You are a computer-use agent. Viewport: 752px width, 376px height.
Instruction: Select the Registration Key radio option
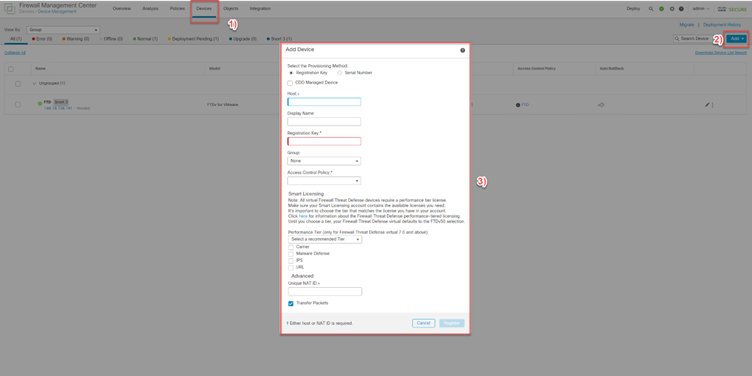click(x=291, y=72)
